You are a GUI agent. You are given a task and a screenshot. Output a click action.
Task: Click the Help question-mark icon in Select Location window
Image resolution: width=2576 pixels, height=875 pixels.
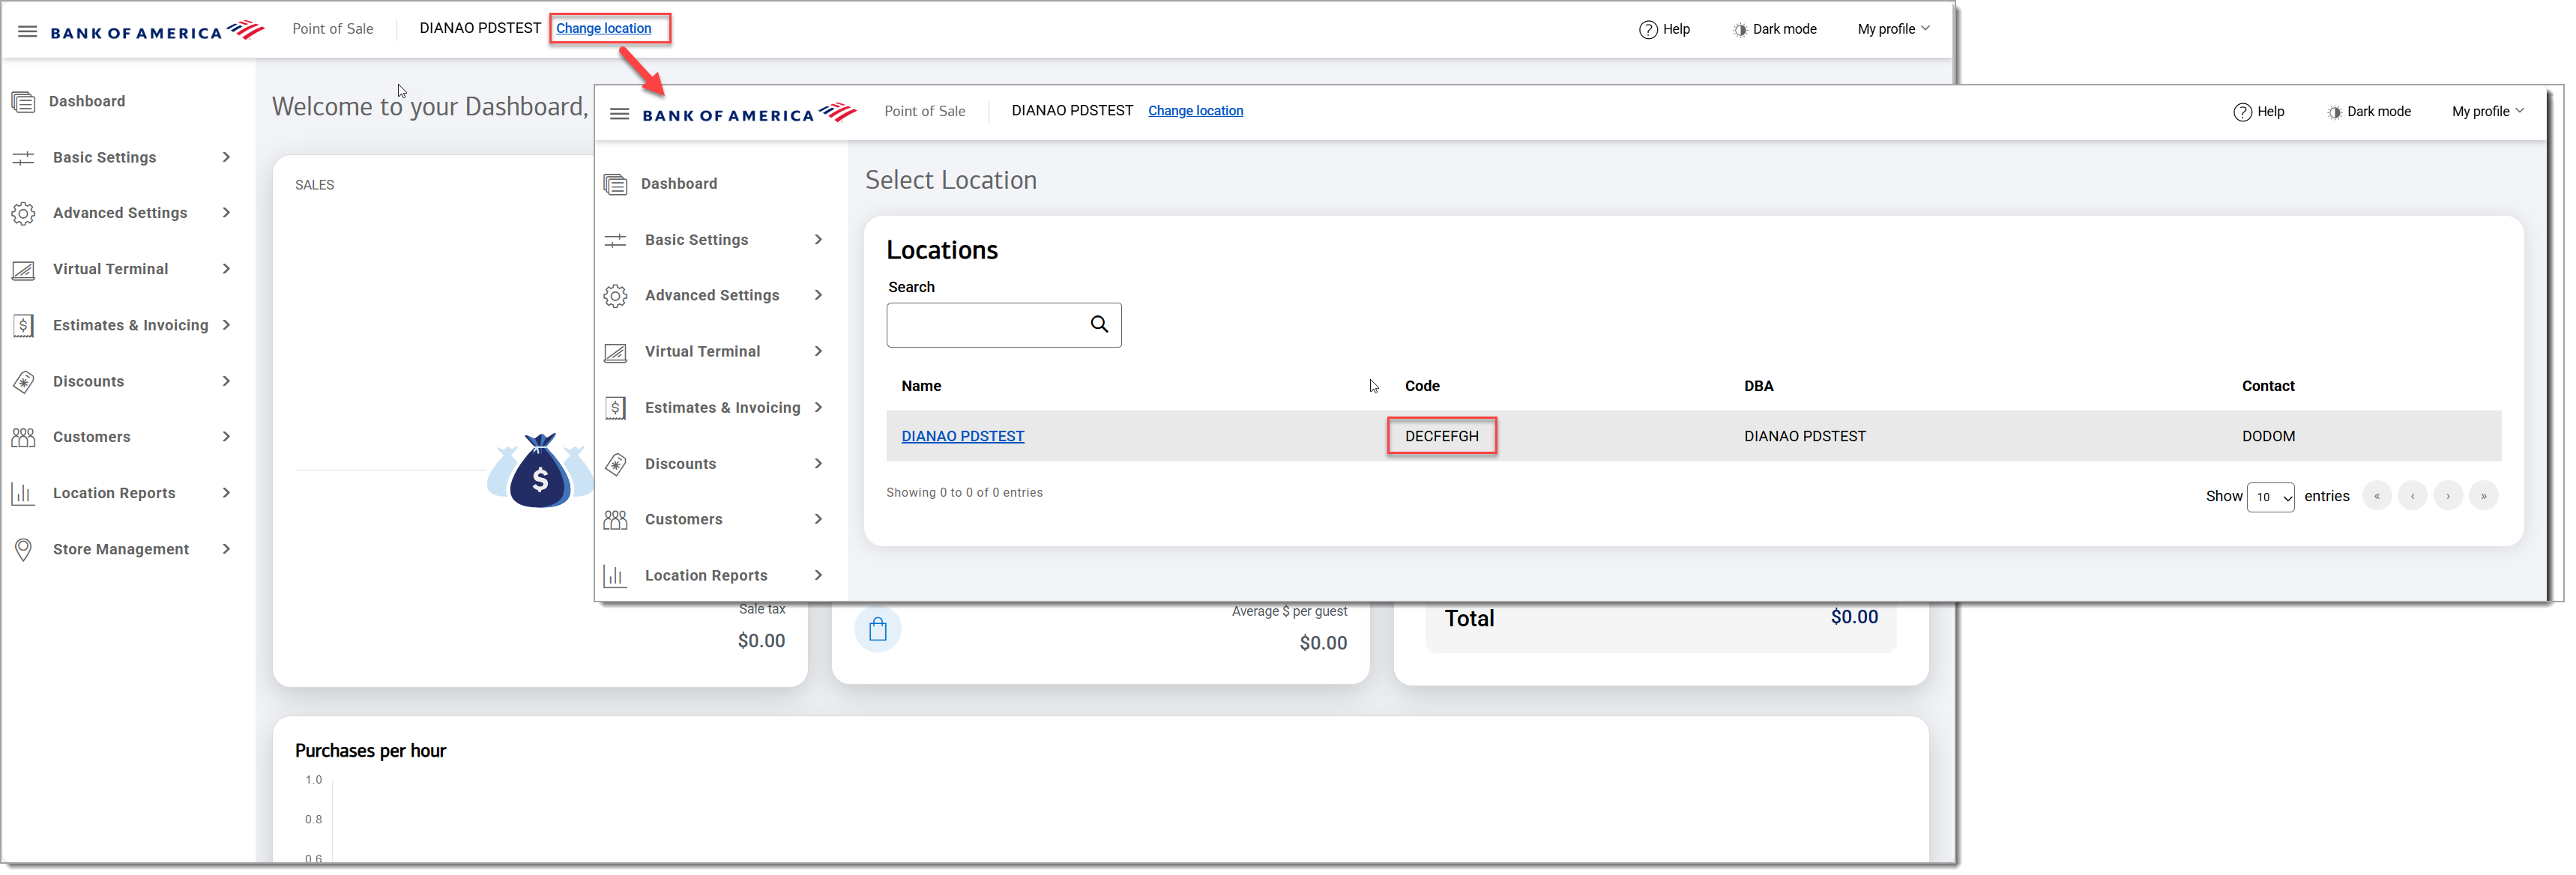point(2242,112)
